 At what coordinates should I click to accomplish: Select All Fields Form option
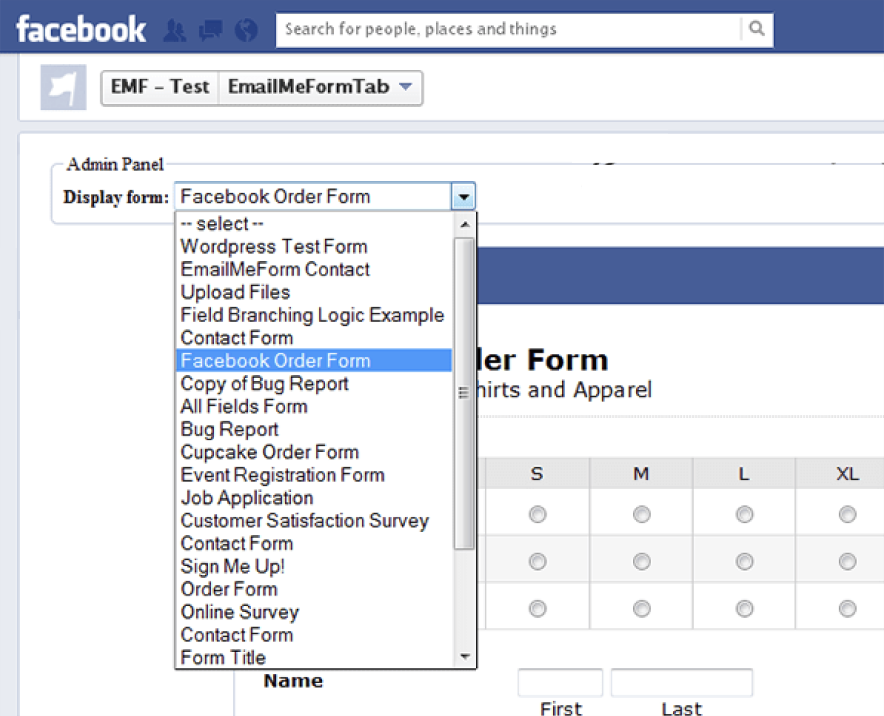[x=314, y=406]
